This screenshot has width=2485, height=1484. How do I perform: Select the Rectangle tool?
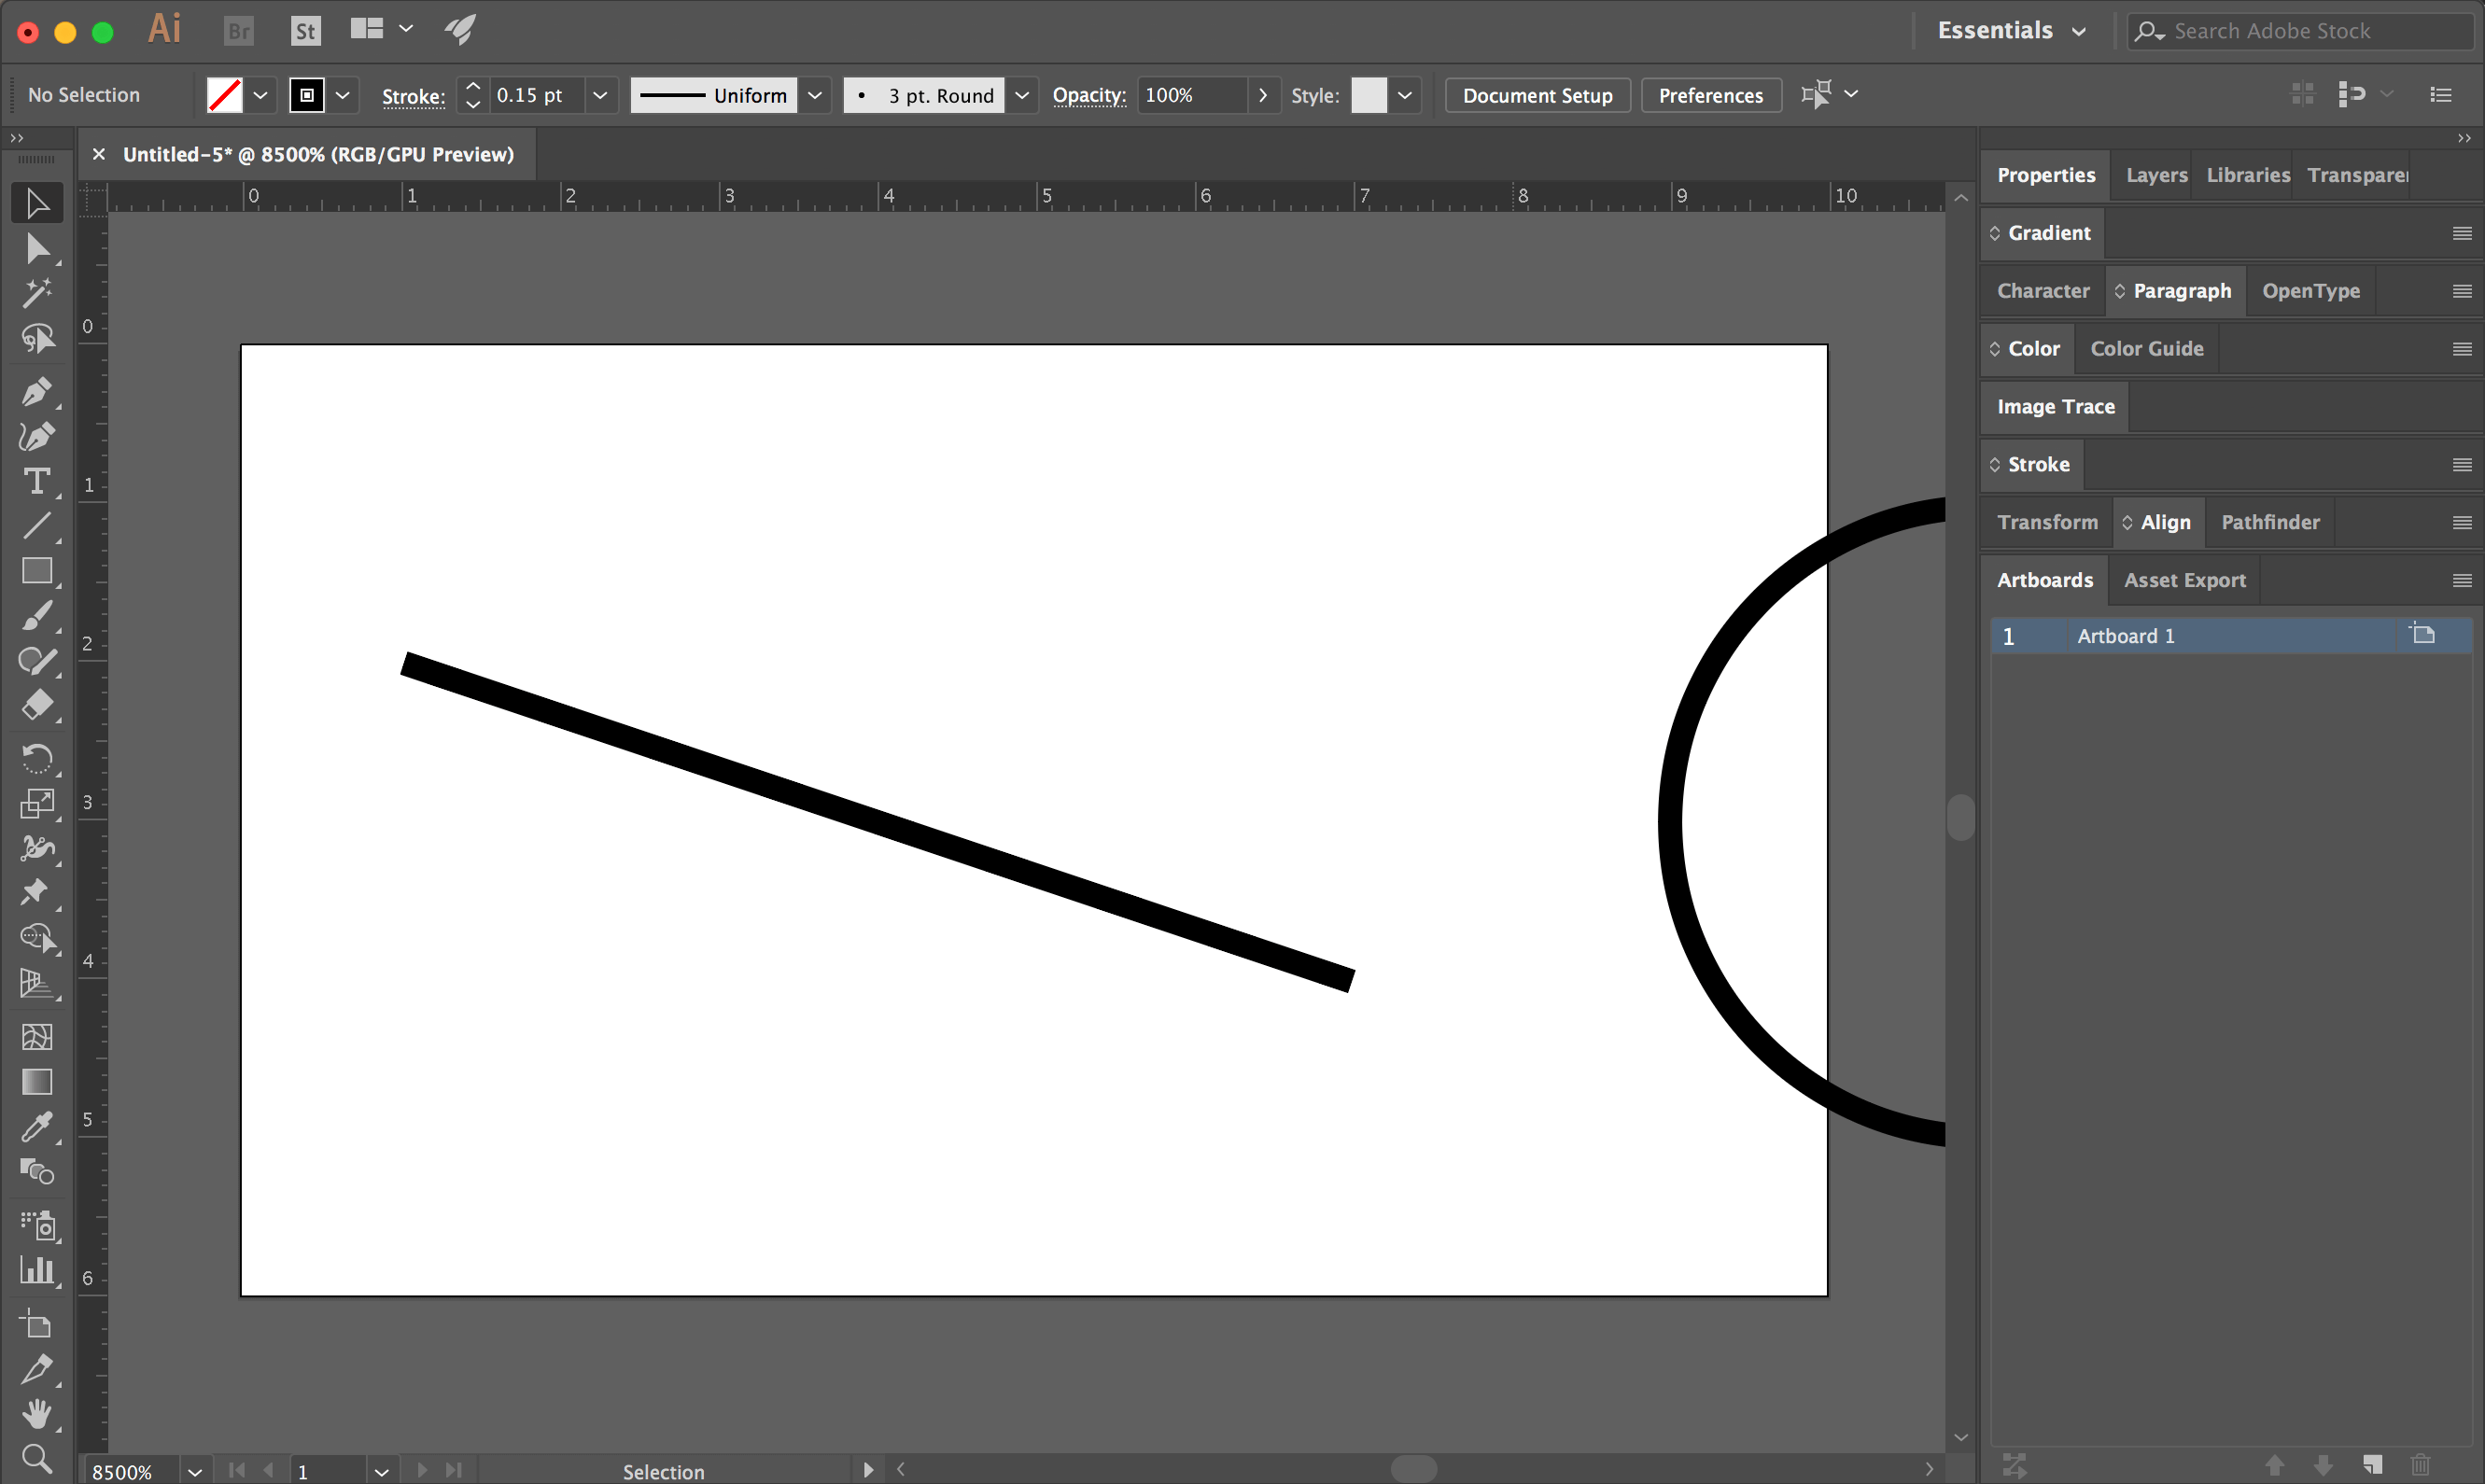(37, 571)
